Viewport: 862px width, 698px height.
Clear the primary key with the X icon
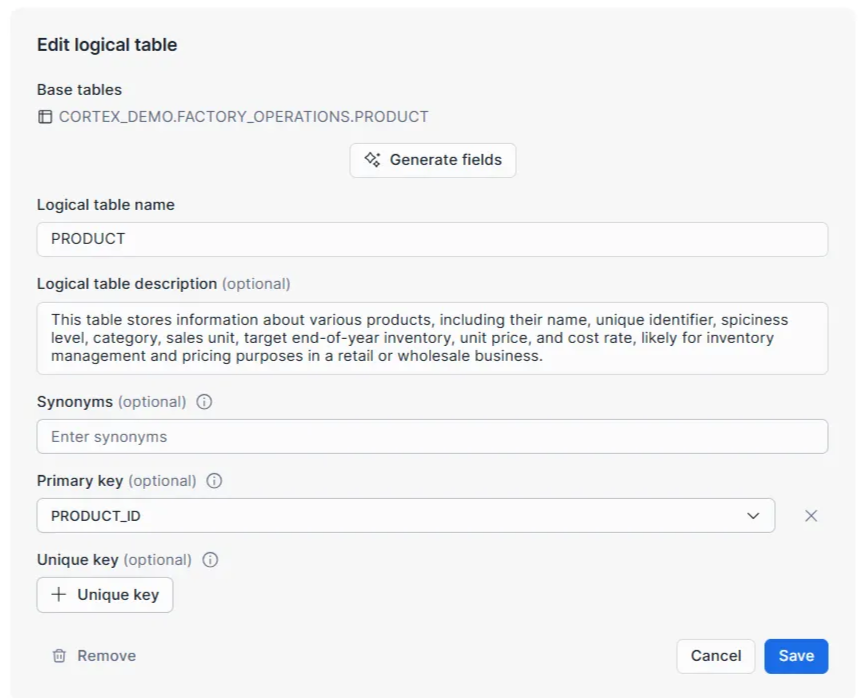tap(811, 516)
